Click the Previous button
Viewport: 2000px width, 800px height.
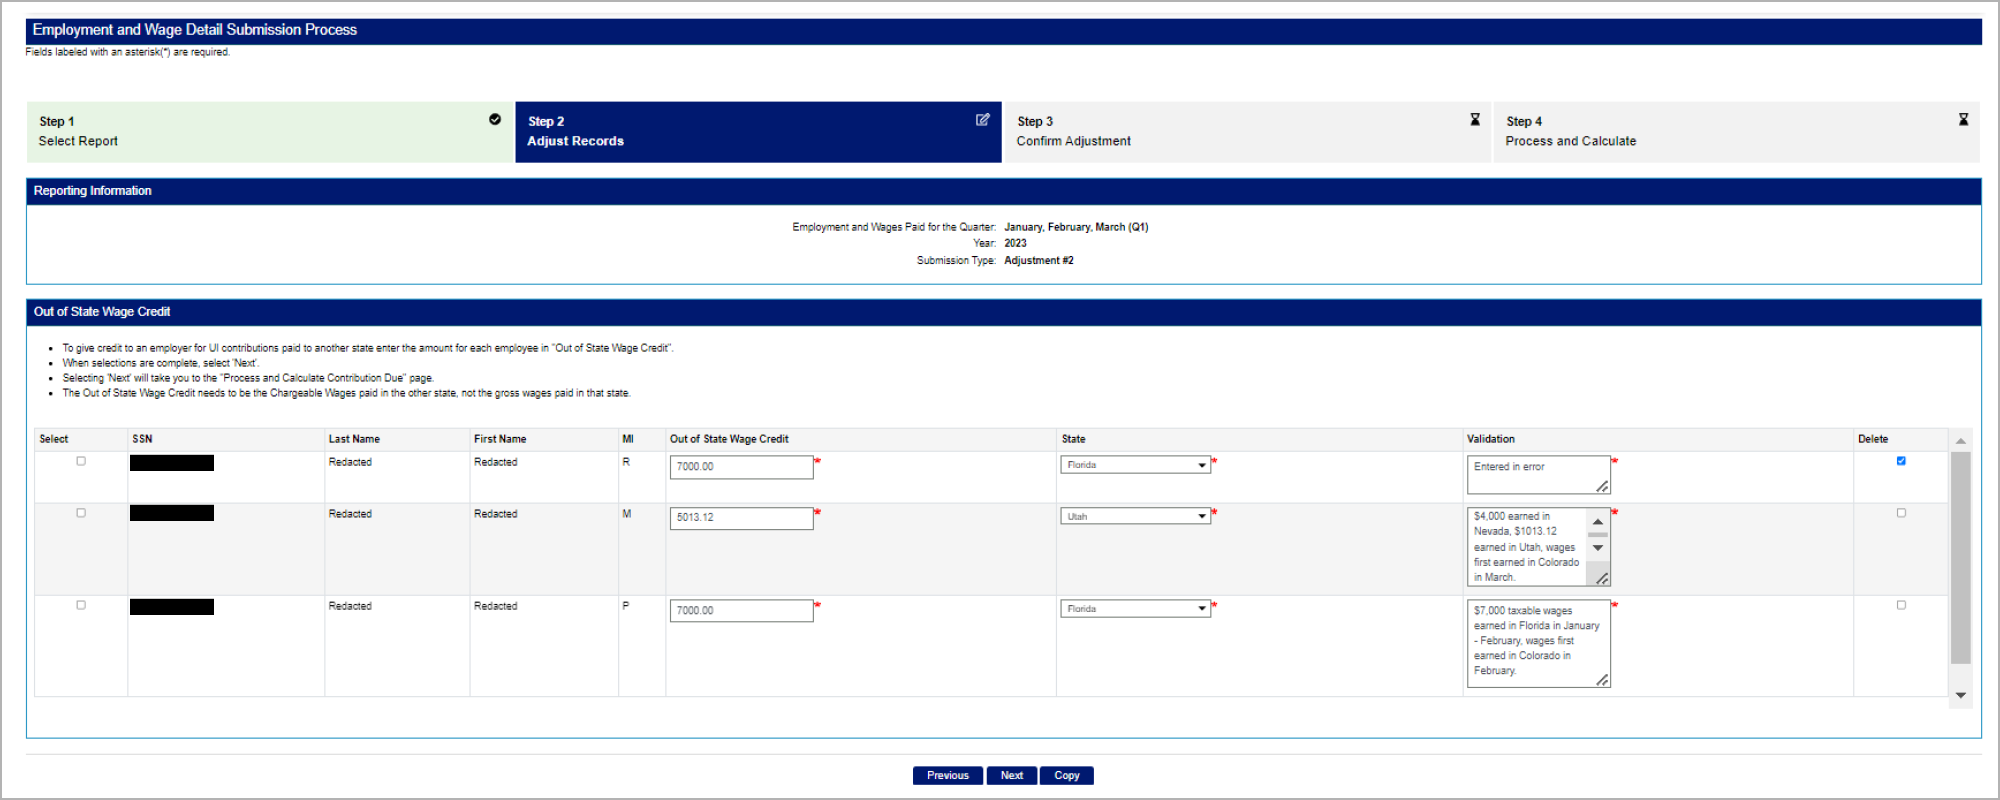(947, 776)
